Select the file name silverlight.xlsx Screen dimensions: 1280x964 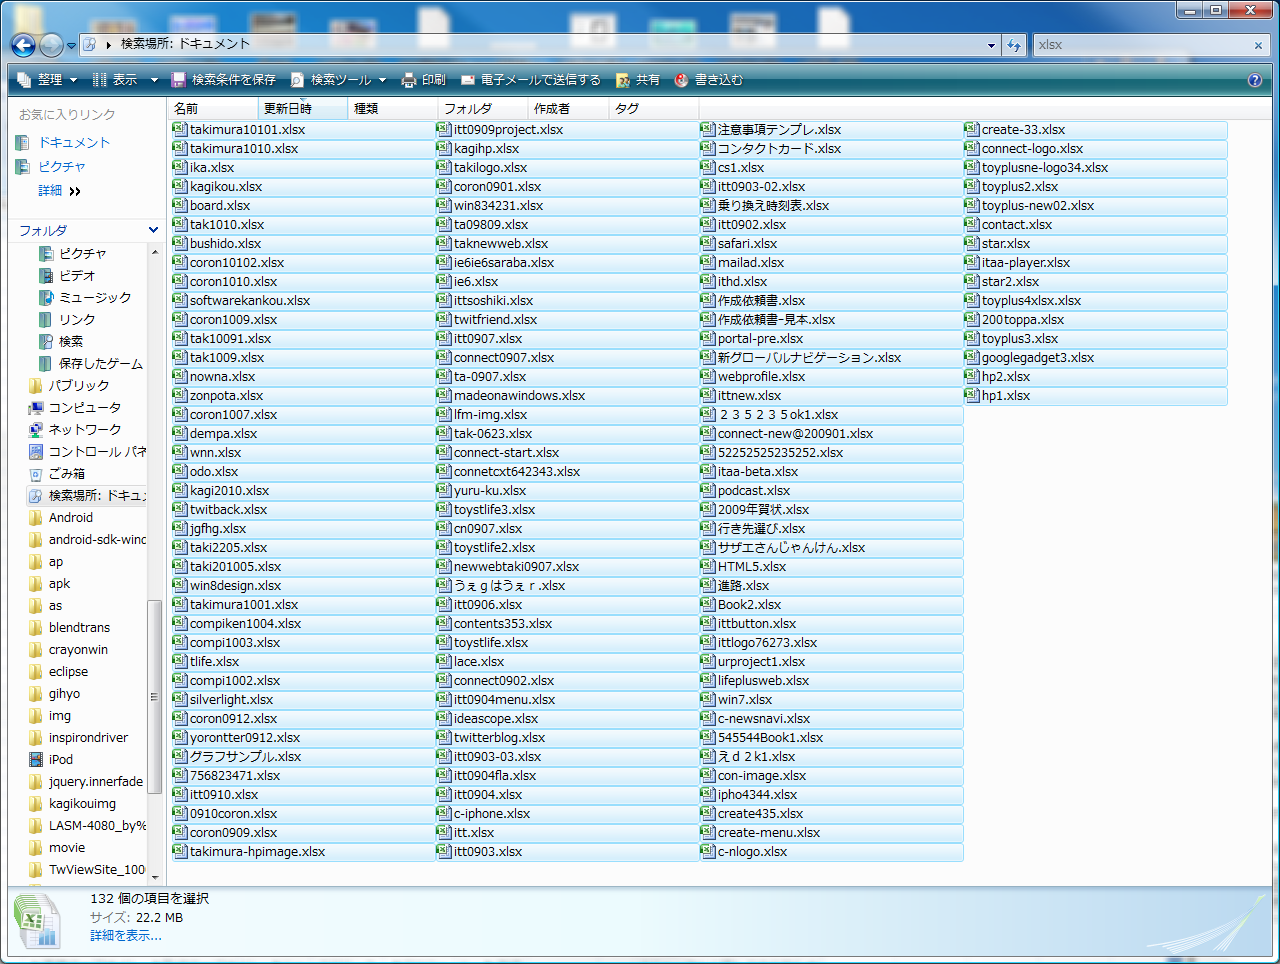click(231, 700)
